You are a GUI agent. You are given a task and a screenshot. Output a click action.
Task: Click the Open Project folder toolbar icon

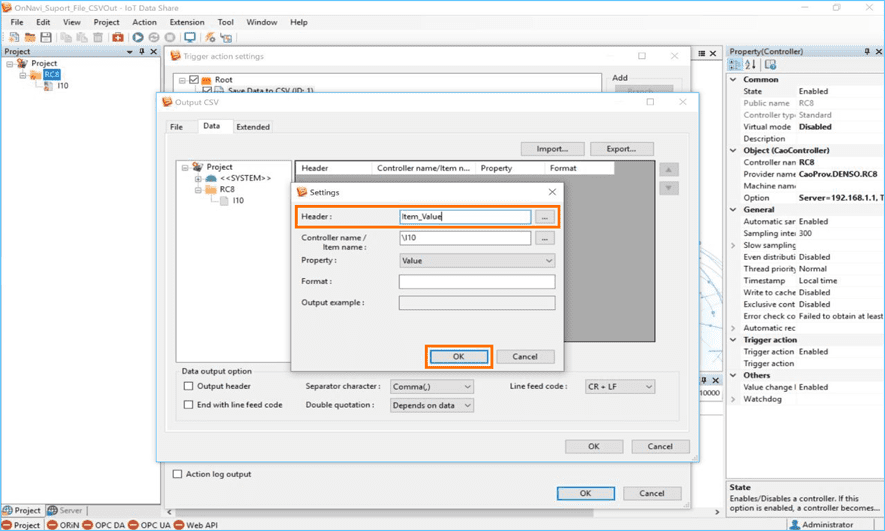[x=30, y=37]
